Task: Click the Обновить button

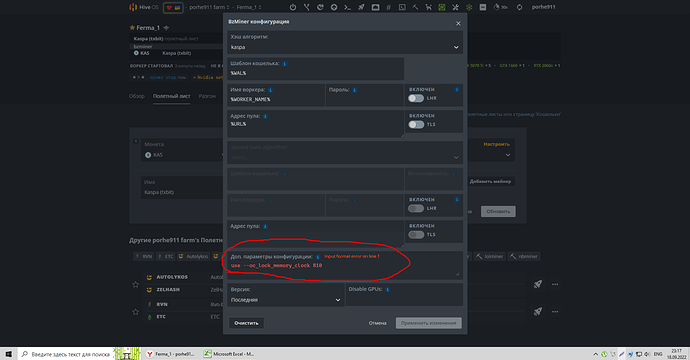Action: [x=498, y=211]
